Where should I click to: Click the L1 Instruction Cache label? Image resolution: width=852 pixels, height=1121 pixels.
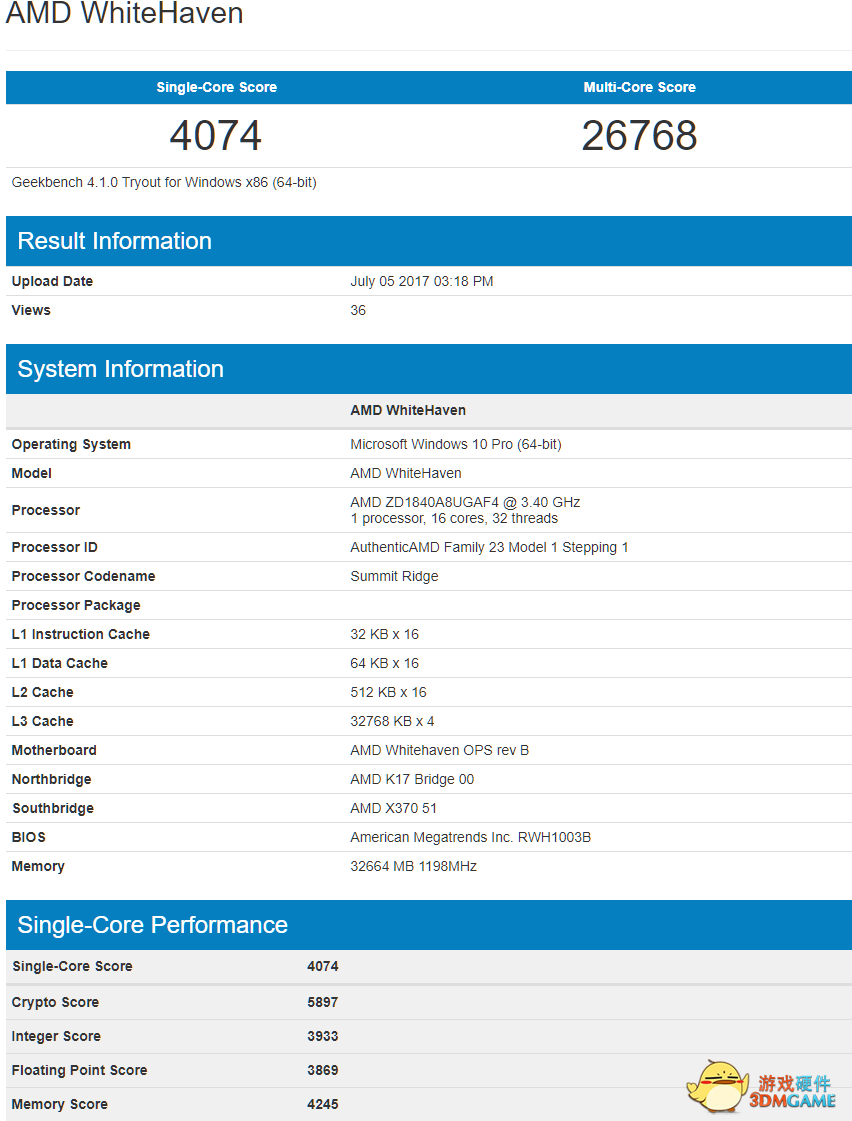tap(81, 634)
